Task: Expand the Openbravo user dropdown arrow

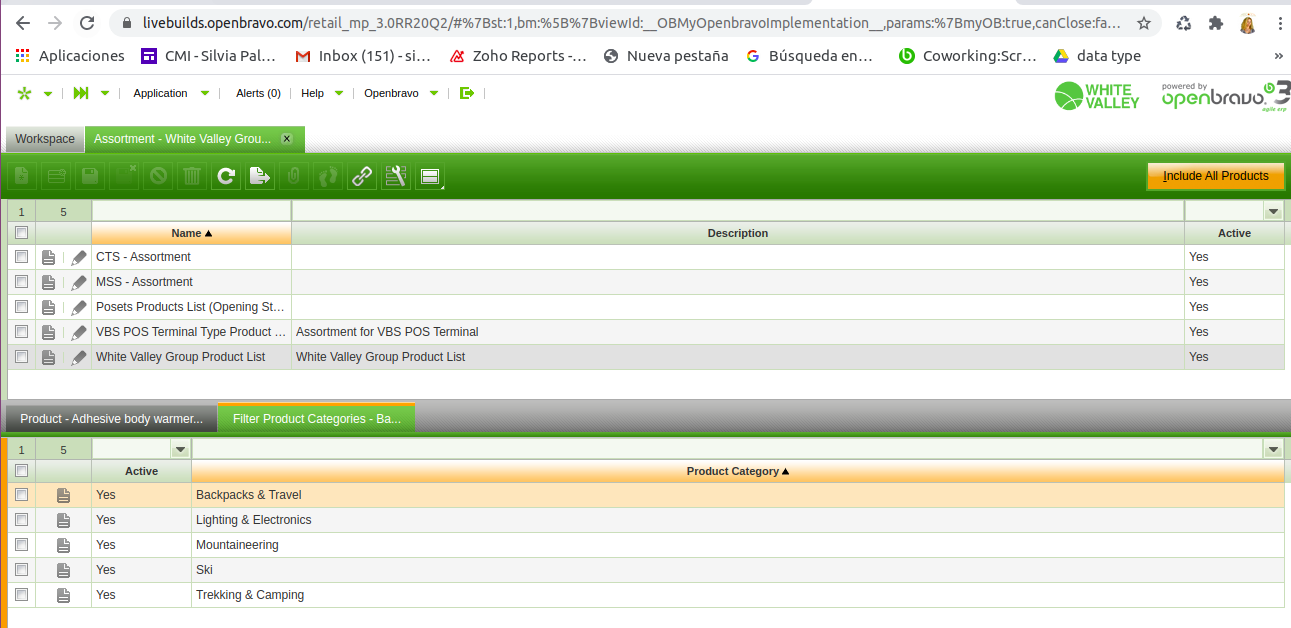Action: click(434, 93)
